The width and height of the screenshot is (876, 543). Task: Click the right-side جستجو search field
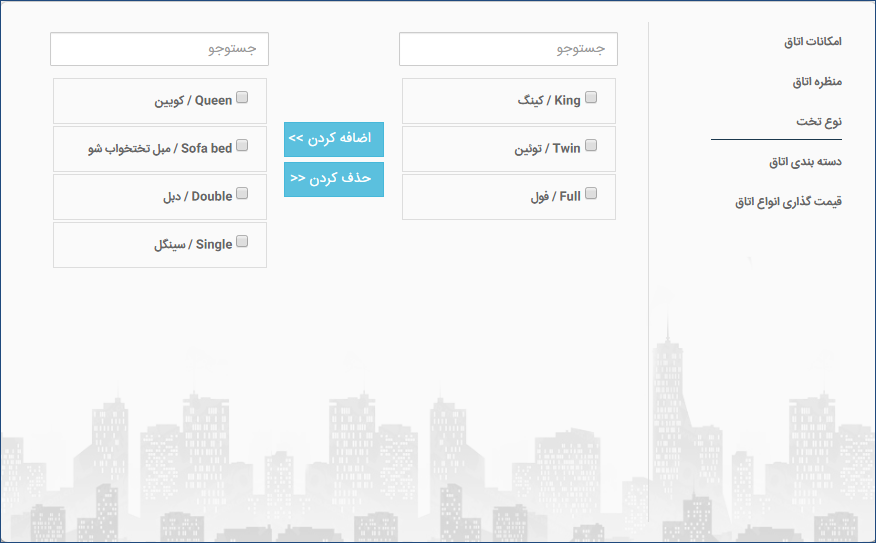coord(508,49)
